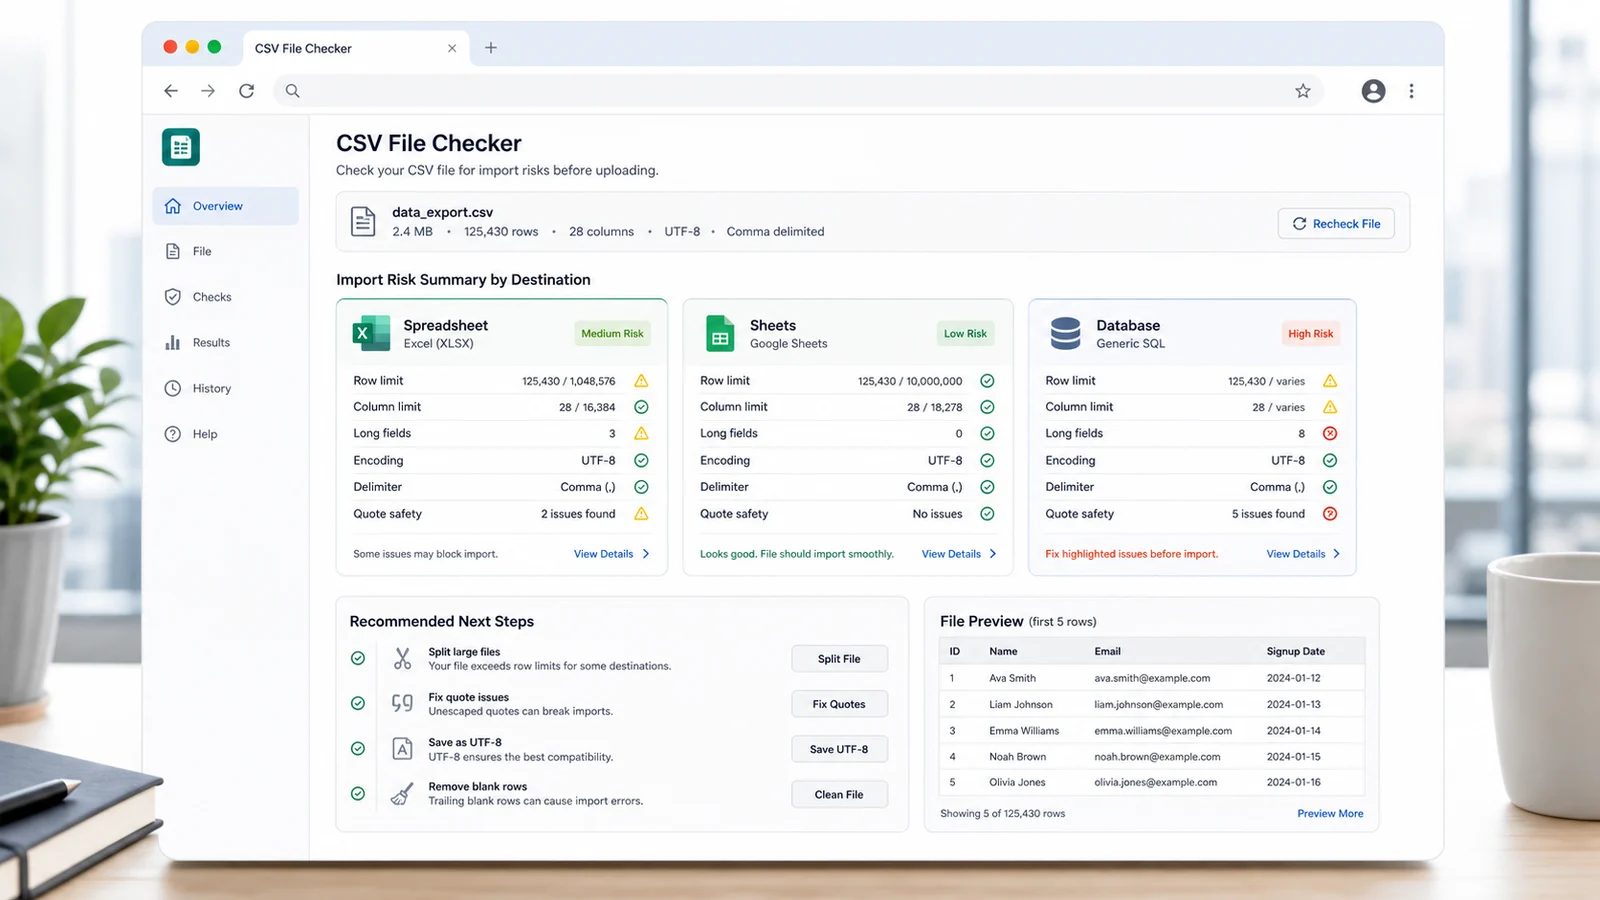Open the user profile avatar icon
Image resolution: width=1600 pixels, height=900 pixels.
[1374, 91]
